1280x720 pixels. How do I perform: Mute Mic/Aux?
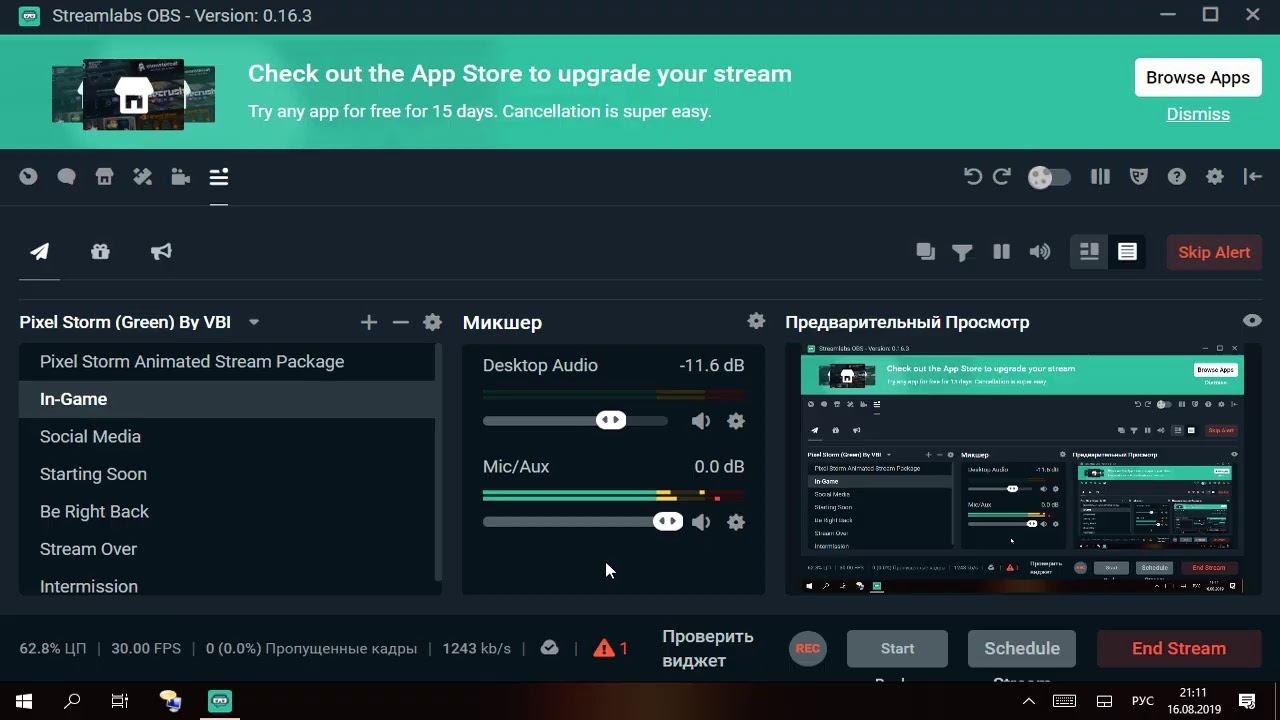(701, 522)
